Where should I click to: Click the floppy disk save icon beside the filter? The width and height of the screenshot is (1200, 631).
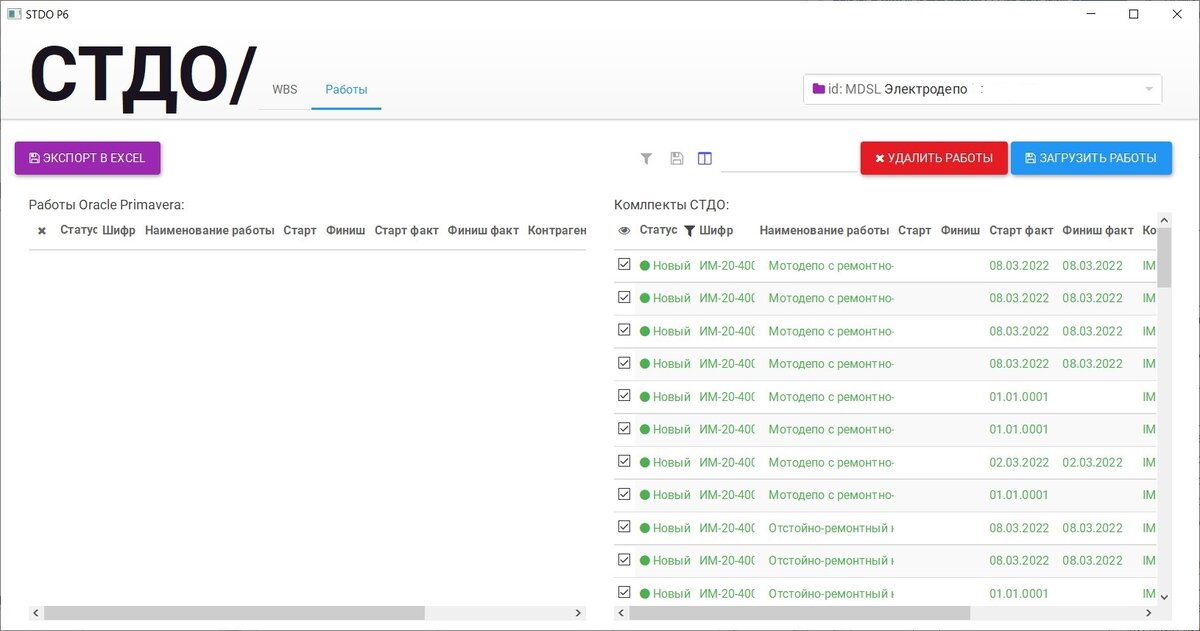click(676, 158)
